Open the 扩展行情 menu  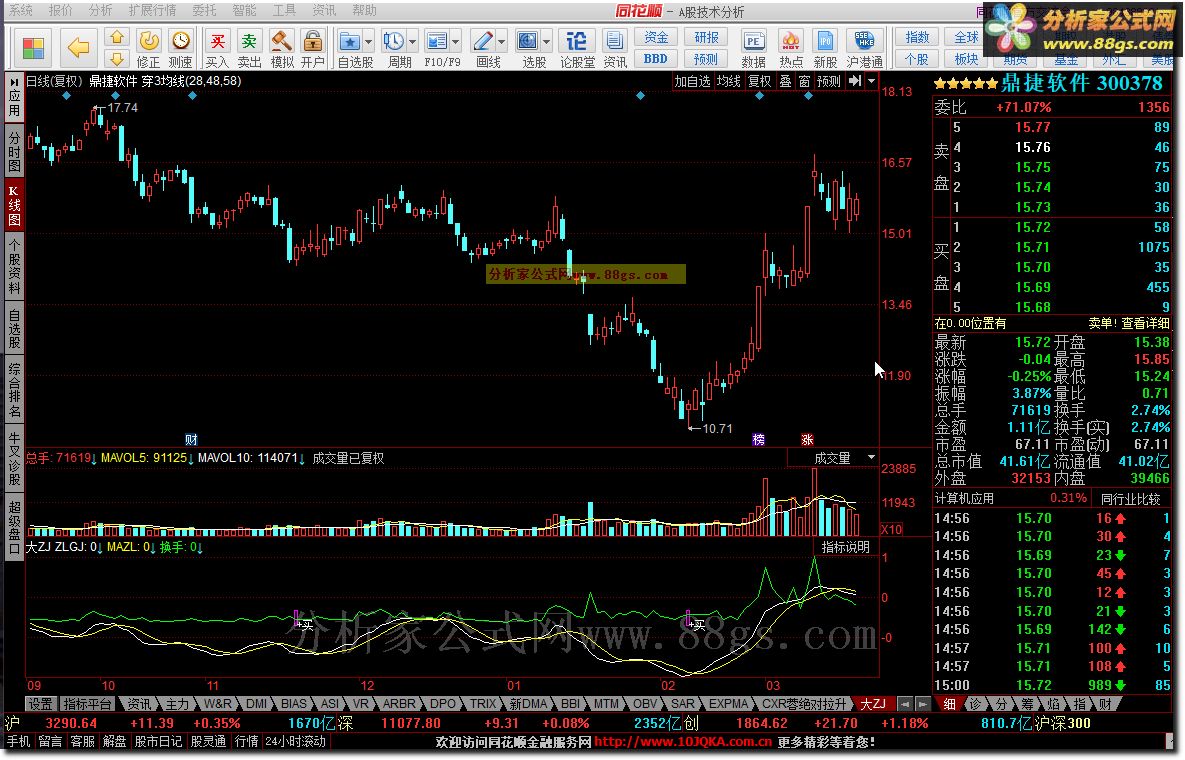point(152,11)
